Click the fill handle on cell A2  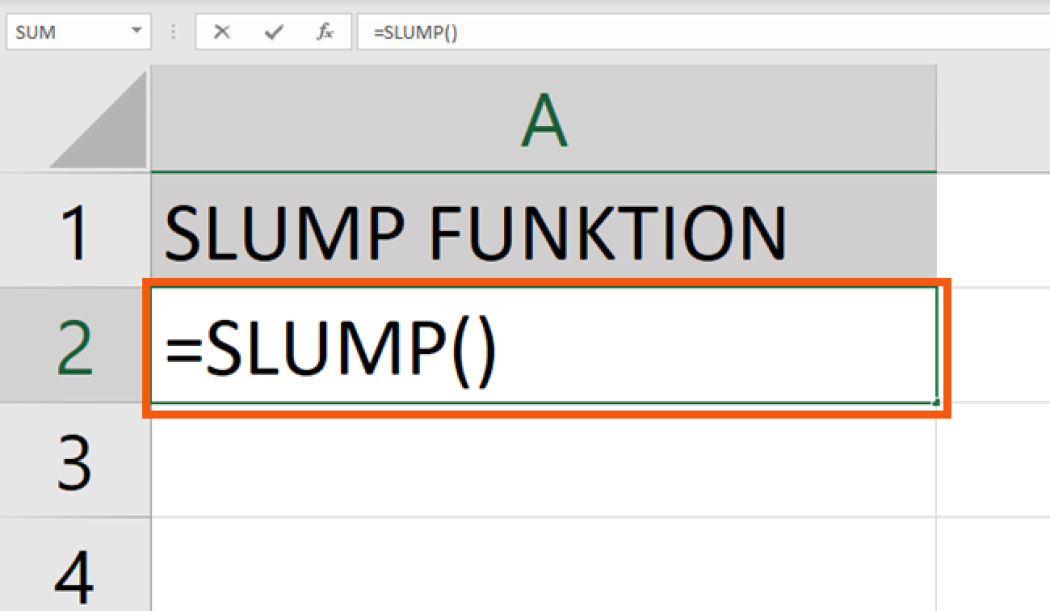click(x=935, y=403)
